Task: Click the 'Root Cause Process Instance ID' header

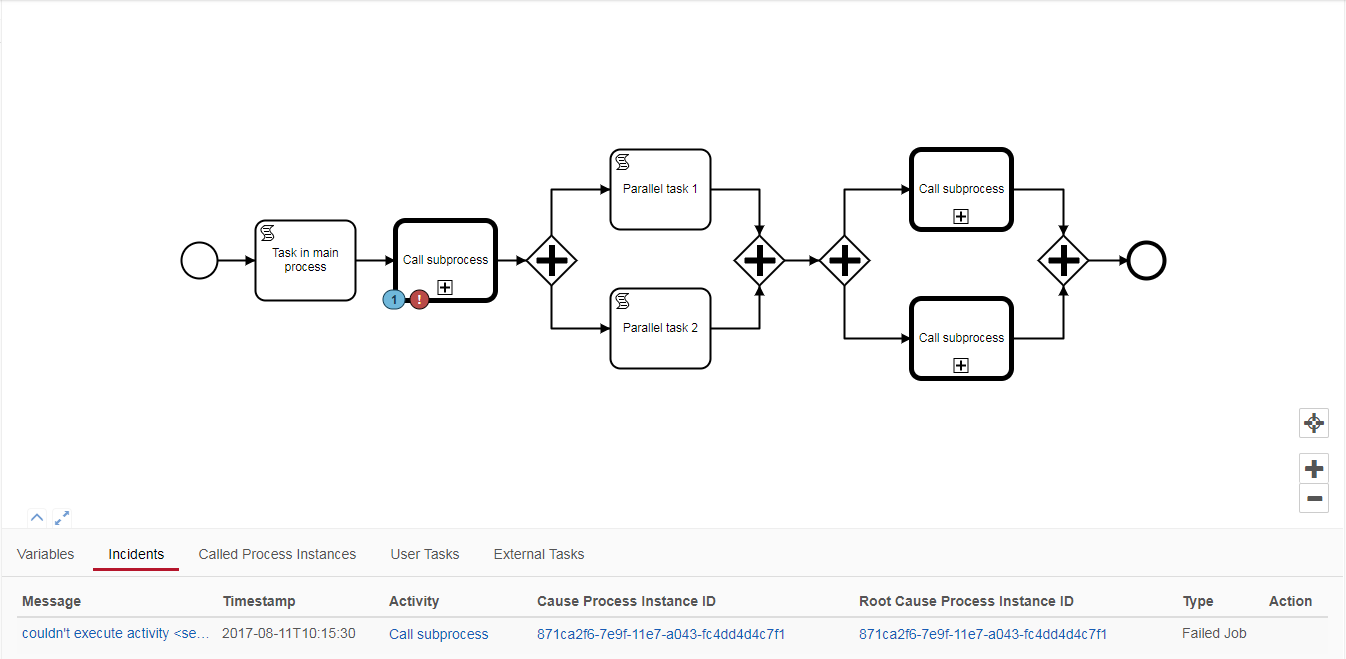Action: pos(966,601)
